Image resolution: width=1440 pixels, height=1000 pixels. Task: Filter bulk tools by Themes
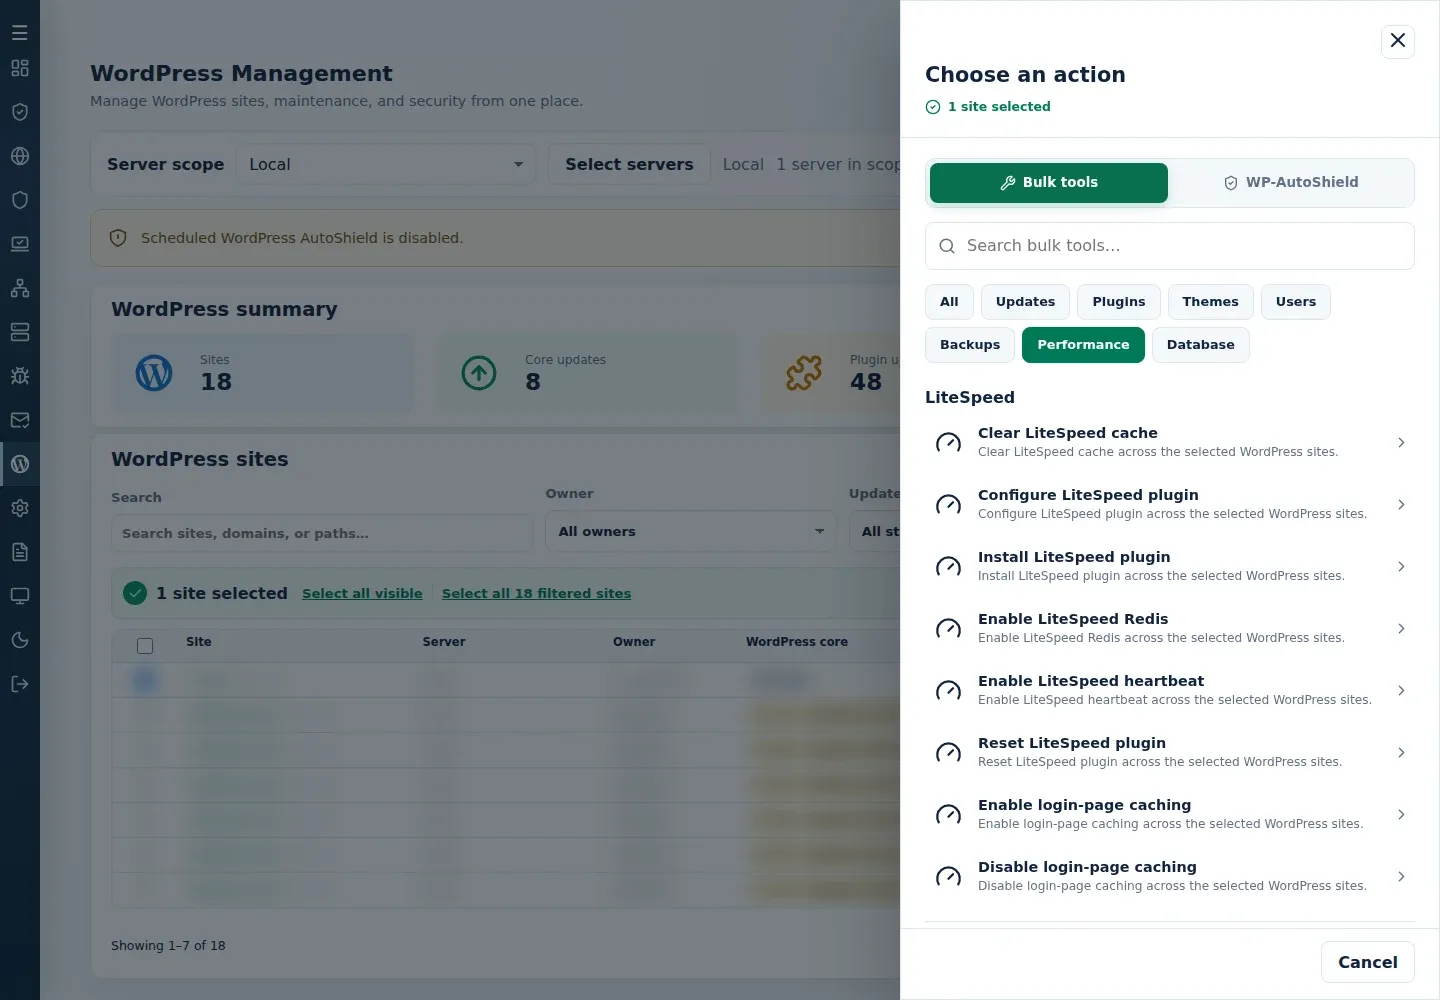(x=1210, y=302)
